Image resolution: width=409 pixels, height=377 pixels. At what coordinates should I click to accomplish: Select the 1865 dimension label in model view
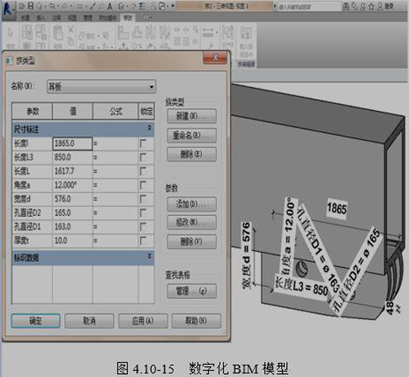[337, 209]
